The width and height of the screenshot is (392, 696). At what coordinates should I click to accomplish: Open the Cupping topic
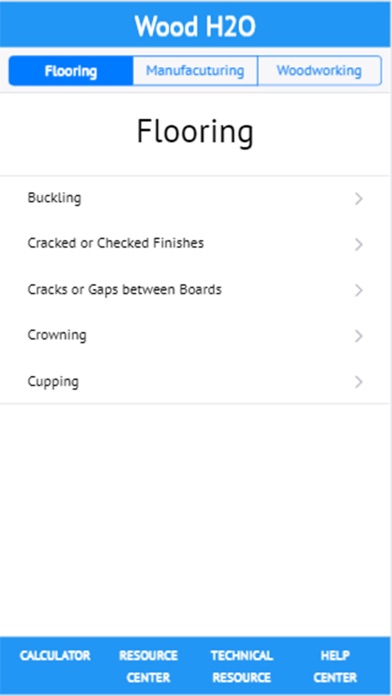coord(195,381)
